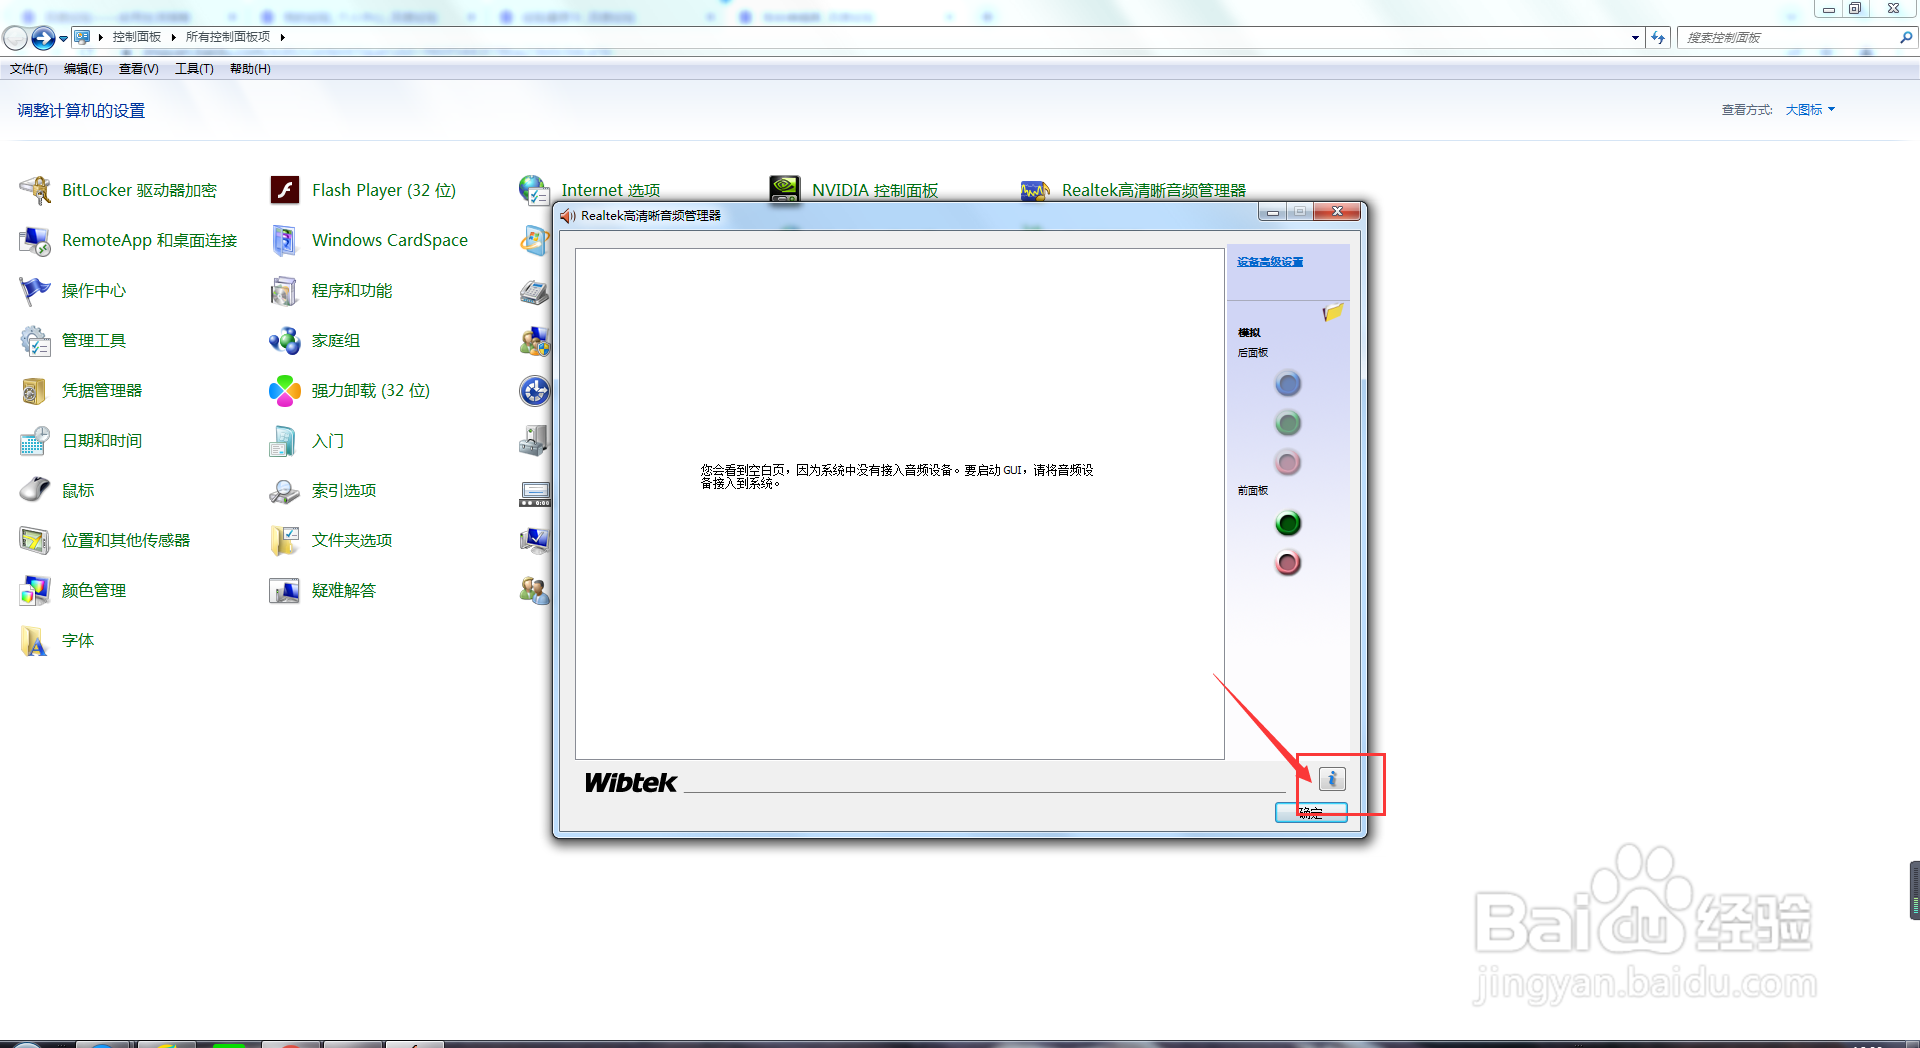Open the 工具(T) menu
The width and height of the screenshot is (1920, 1048).
pyautogui.click(x=194, y=69)
